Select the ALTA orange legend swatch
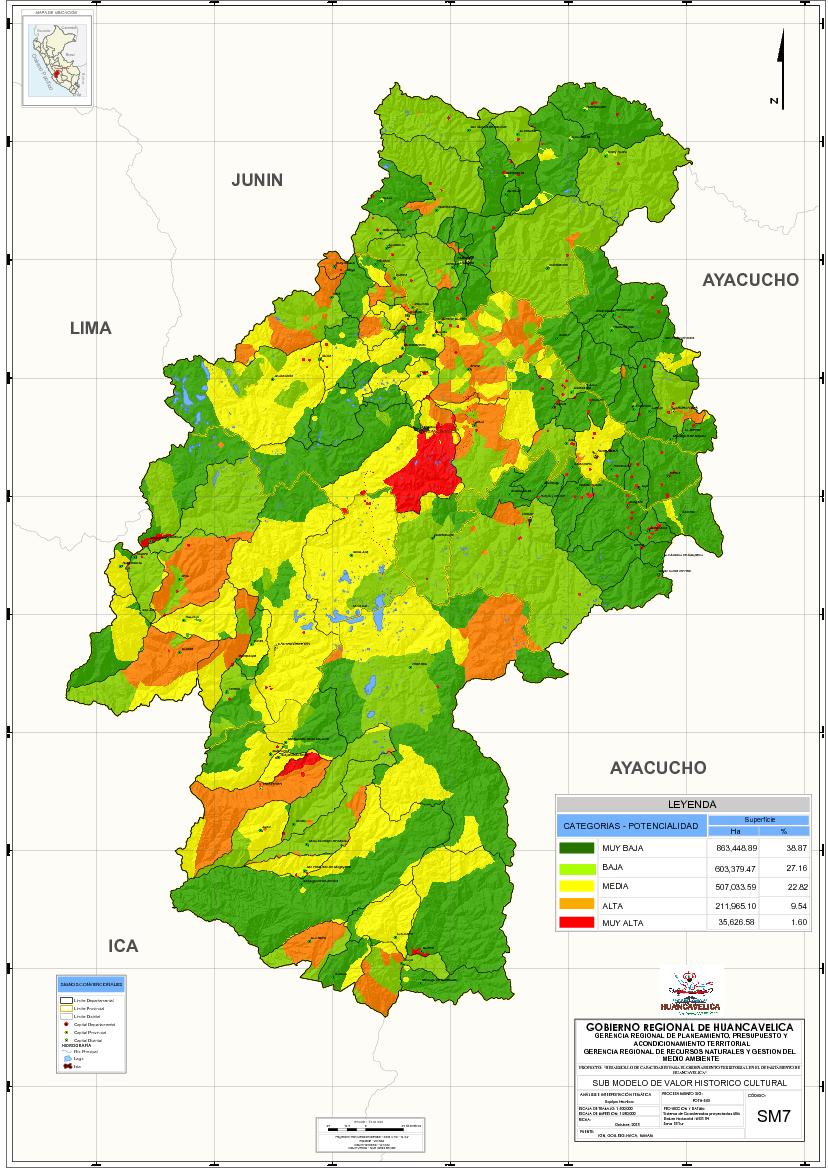 pos(577,905)
